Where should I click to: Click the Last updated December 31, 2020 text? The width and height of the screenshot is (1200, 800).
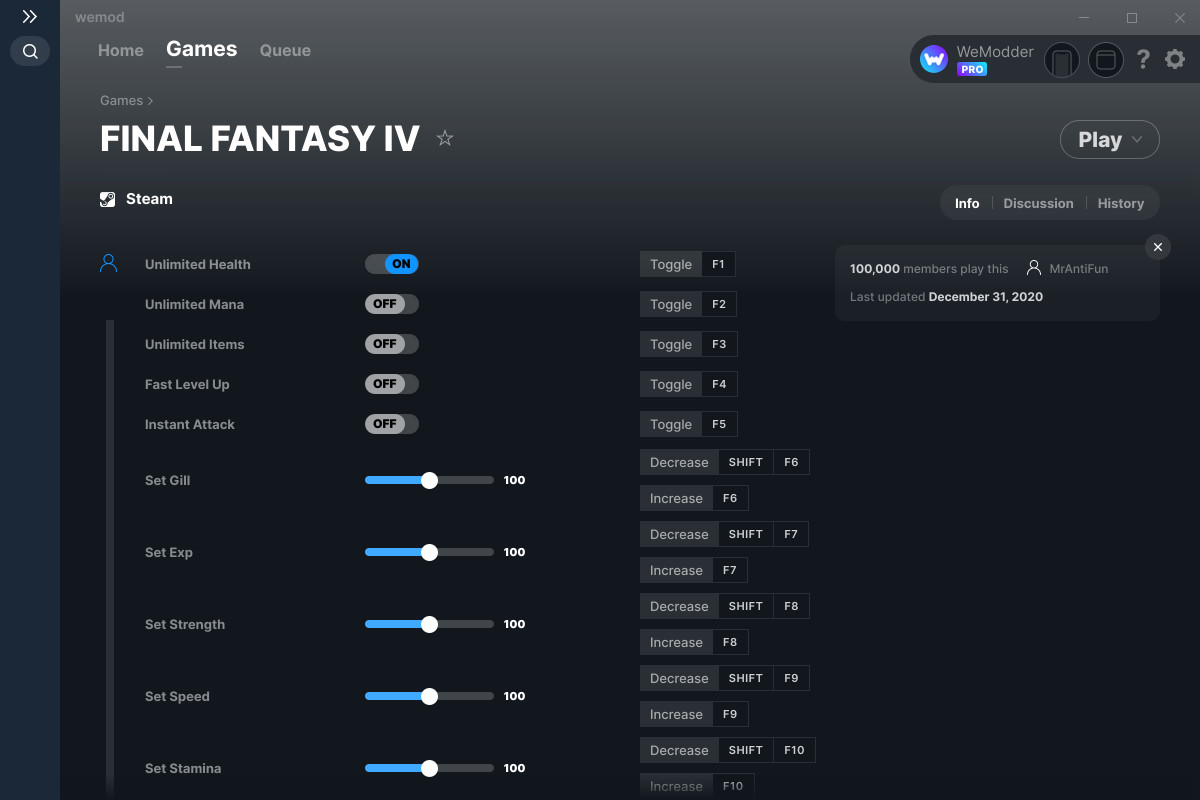click(946, 297)
